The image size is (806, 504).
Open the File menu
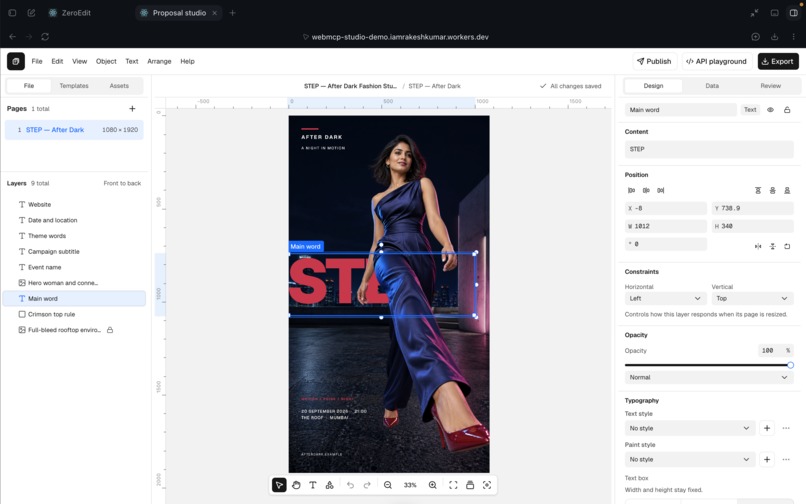[x=37, y=61]
